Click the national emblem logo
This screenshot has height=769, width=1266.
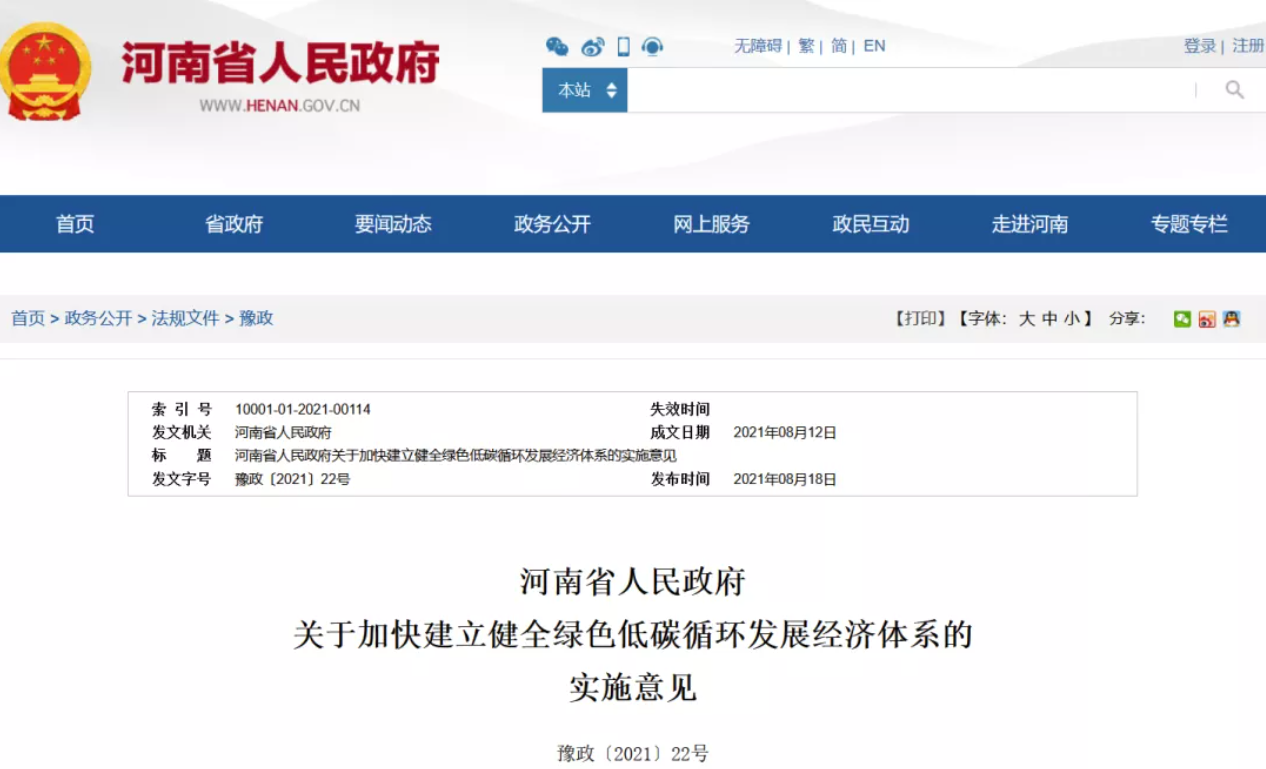pyautogui.click(x=45, y=72)
